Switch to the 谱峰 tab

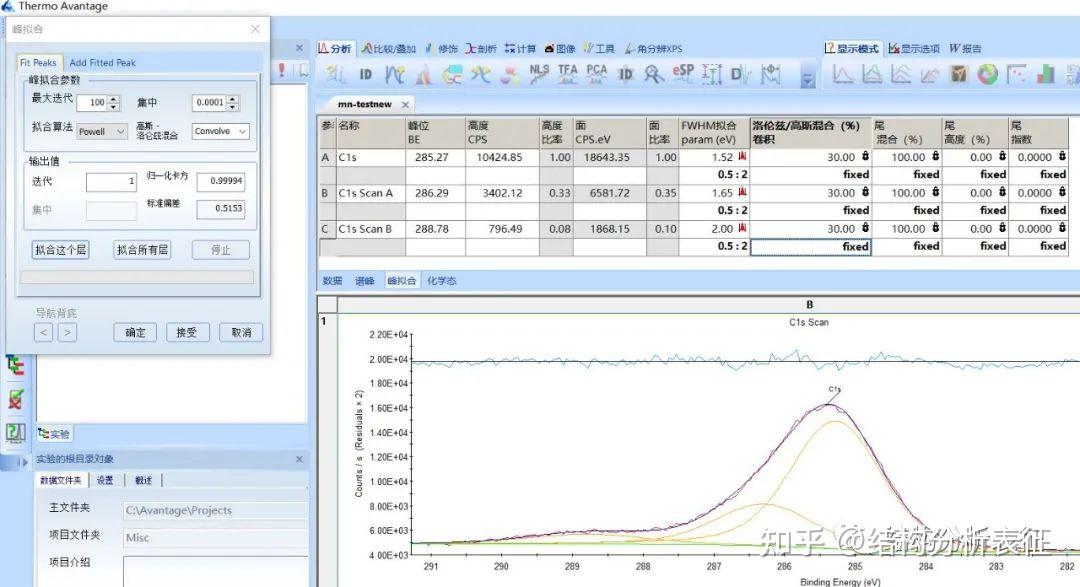click(364, 280)
